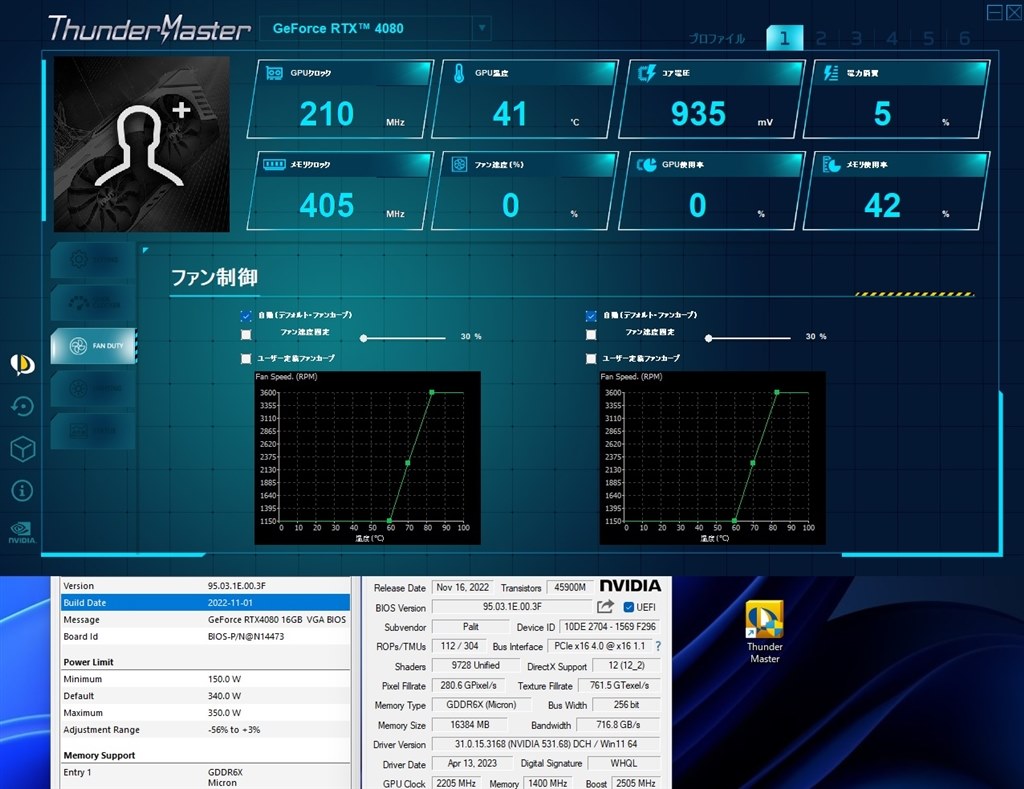1024x789 pixels.
Task: Select the Power Limit Minimum 150.0 W row
Action: coord(206,679)
